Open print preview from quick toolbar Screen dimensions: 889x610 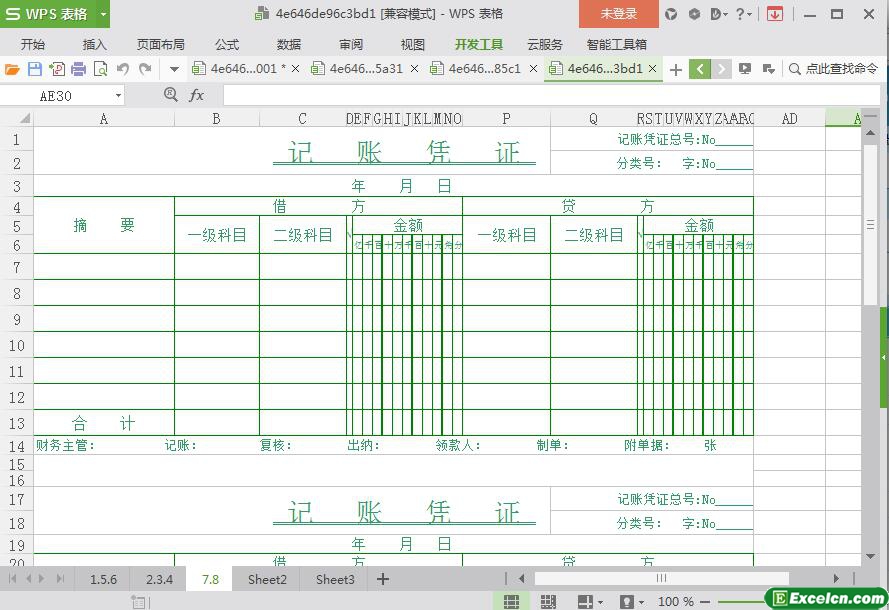(x=100, y=69)
